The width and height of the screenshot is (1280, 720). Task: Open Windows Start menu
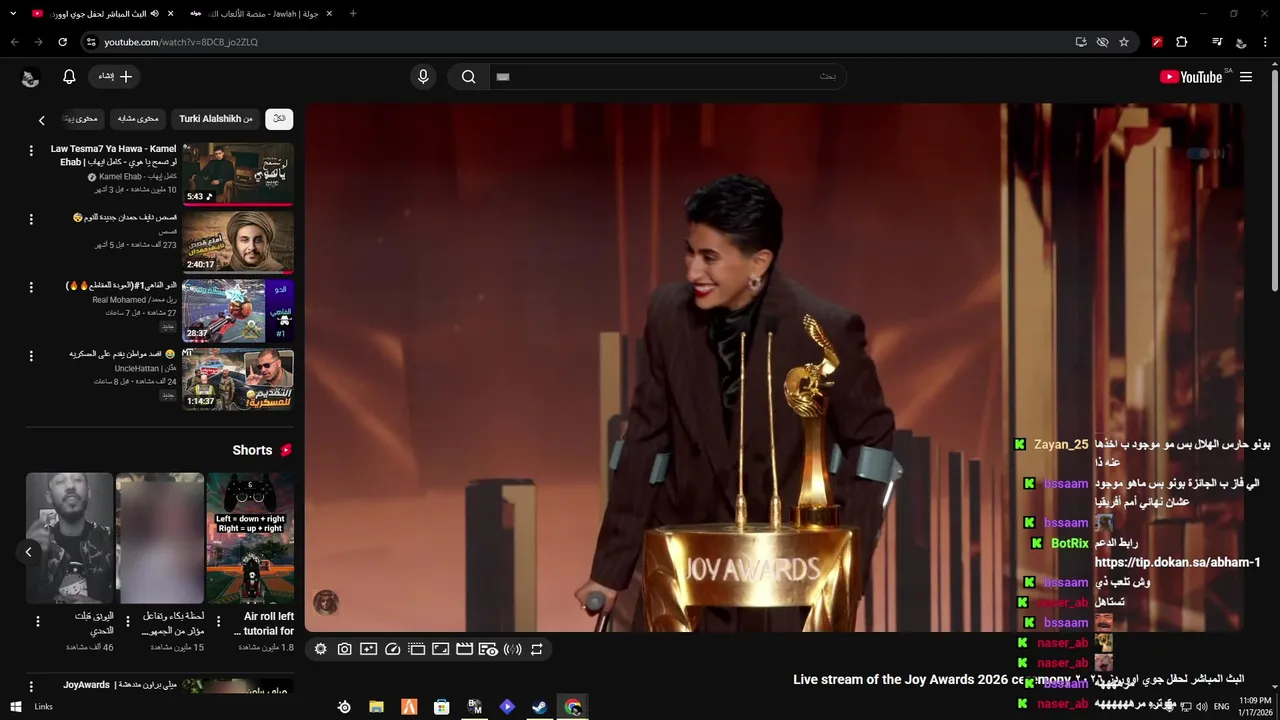coord(15,707)
